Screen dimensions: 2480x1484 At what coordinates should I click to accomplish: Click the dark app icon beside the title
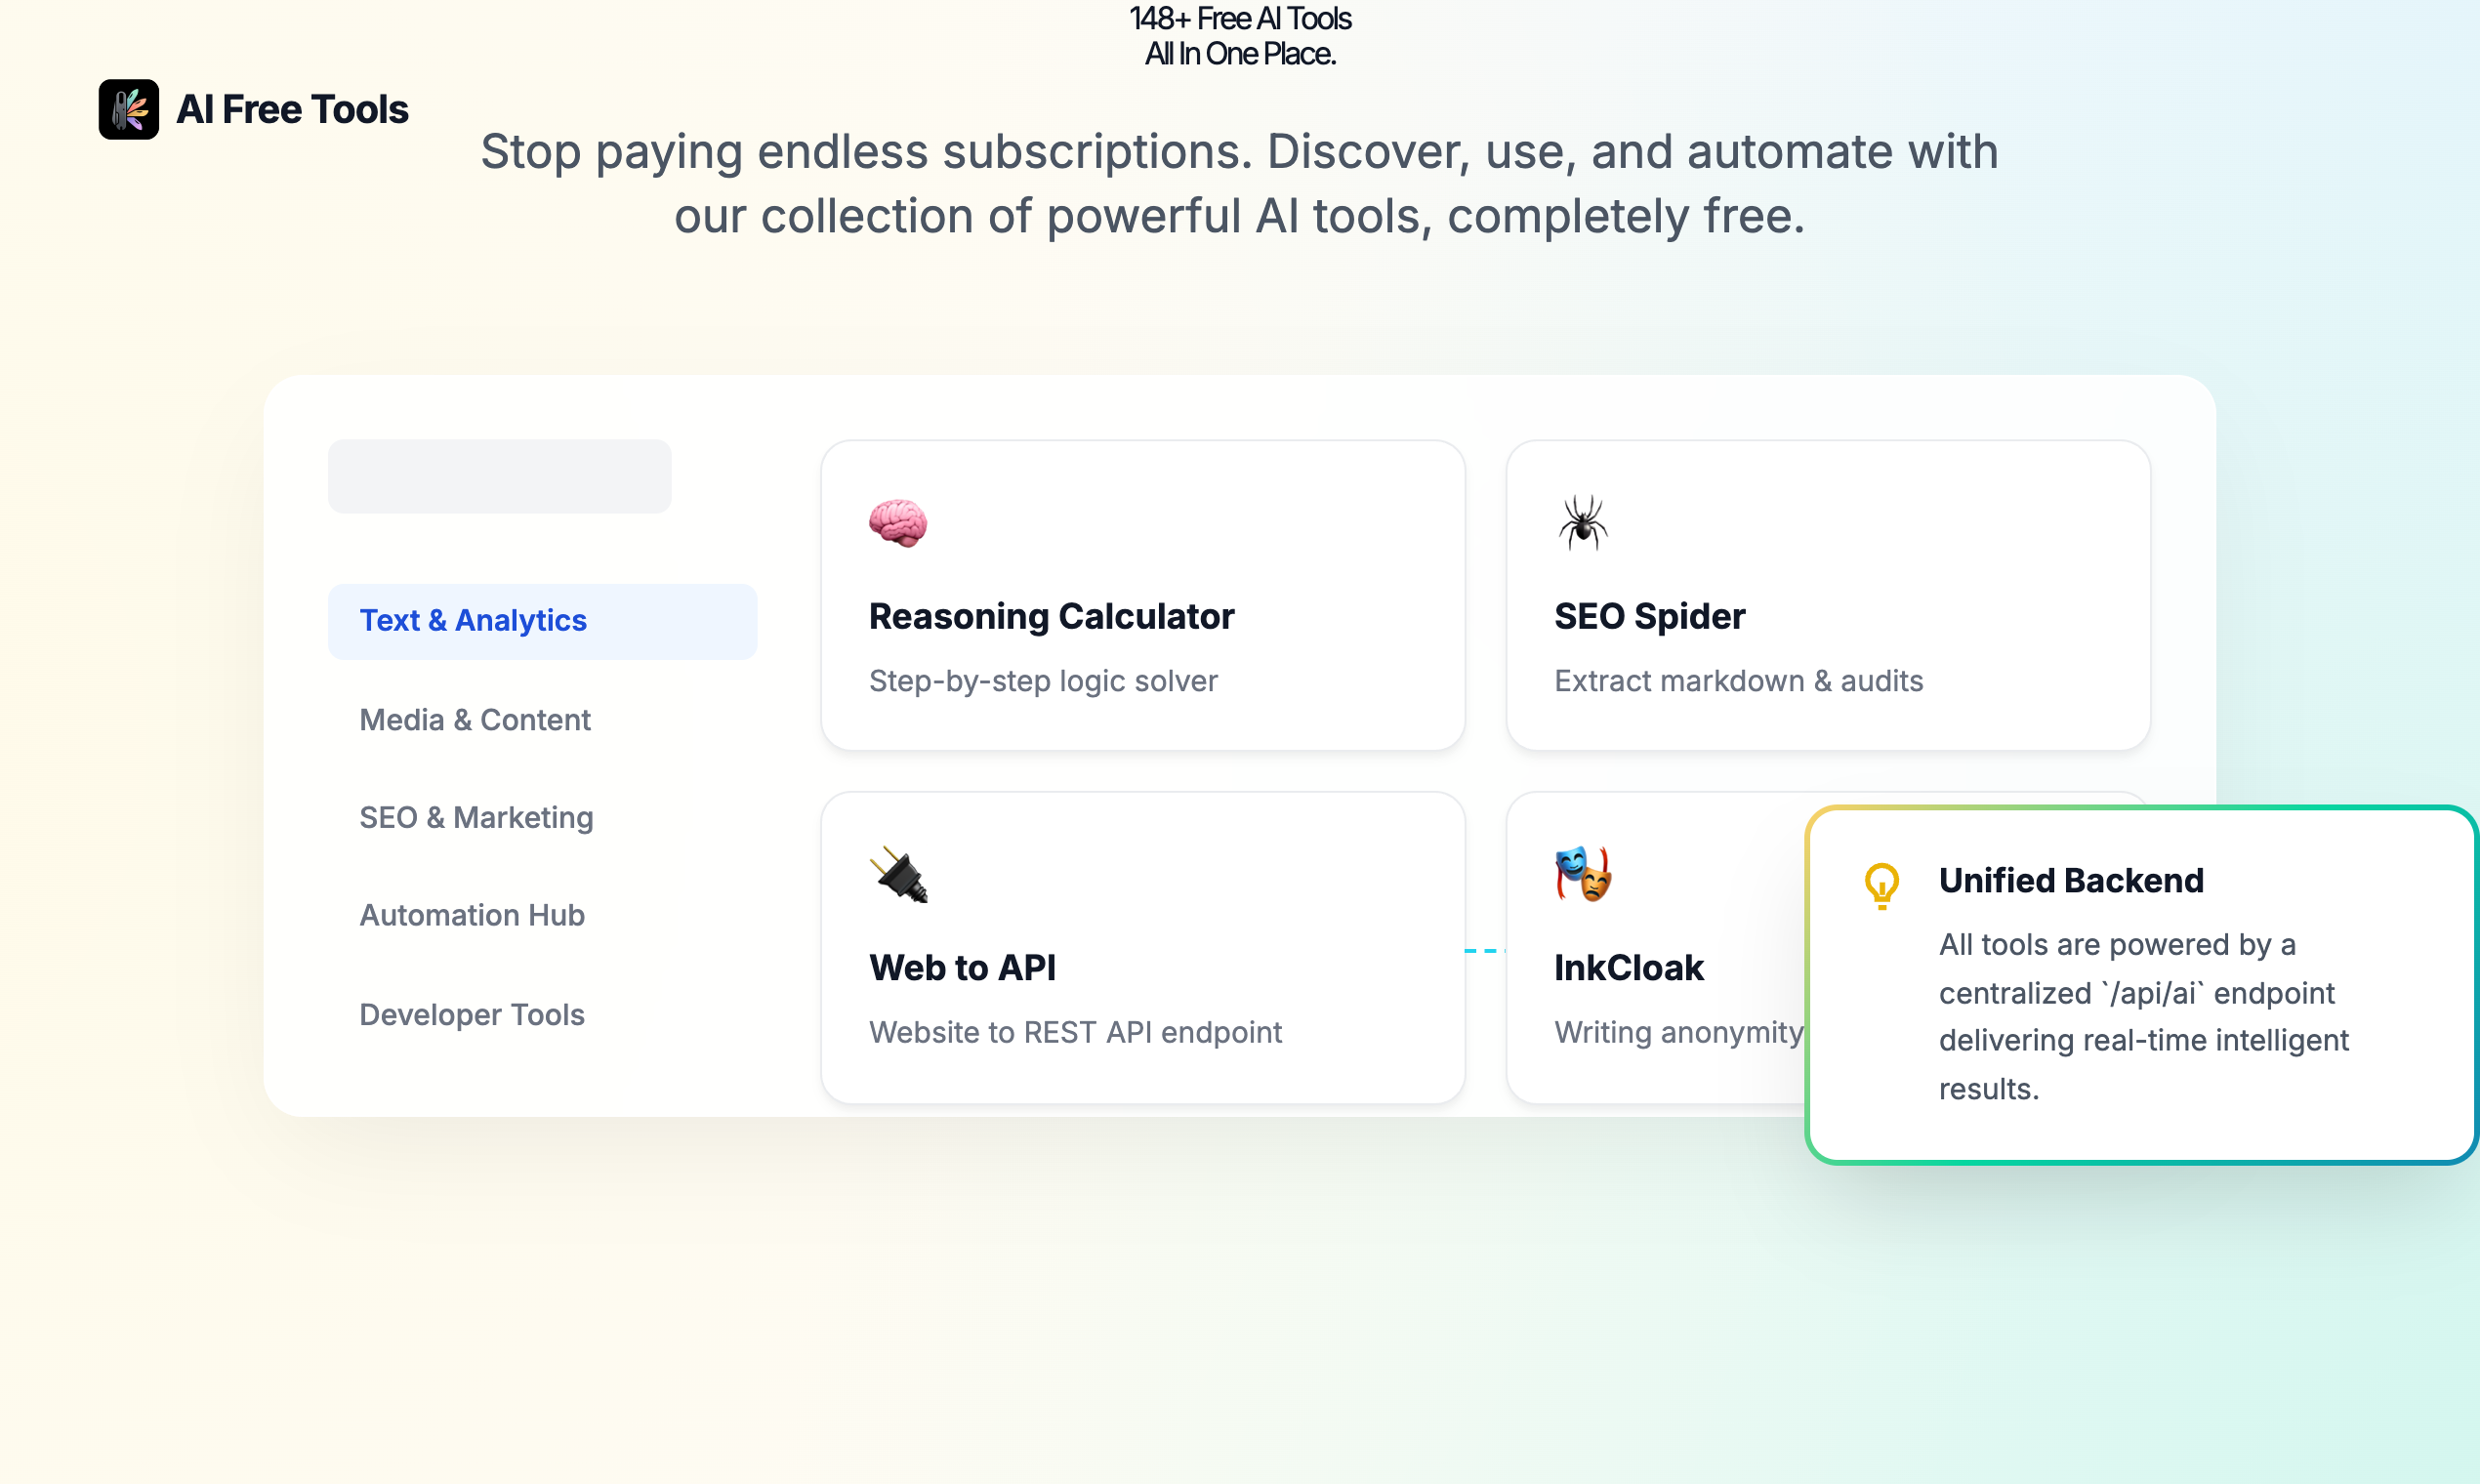click(x=128, y=109)
